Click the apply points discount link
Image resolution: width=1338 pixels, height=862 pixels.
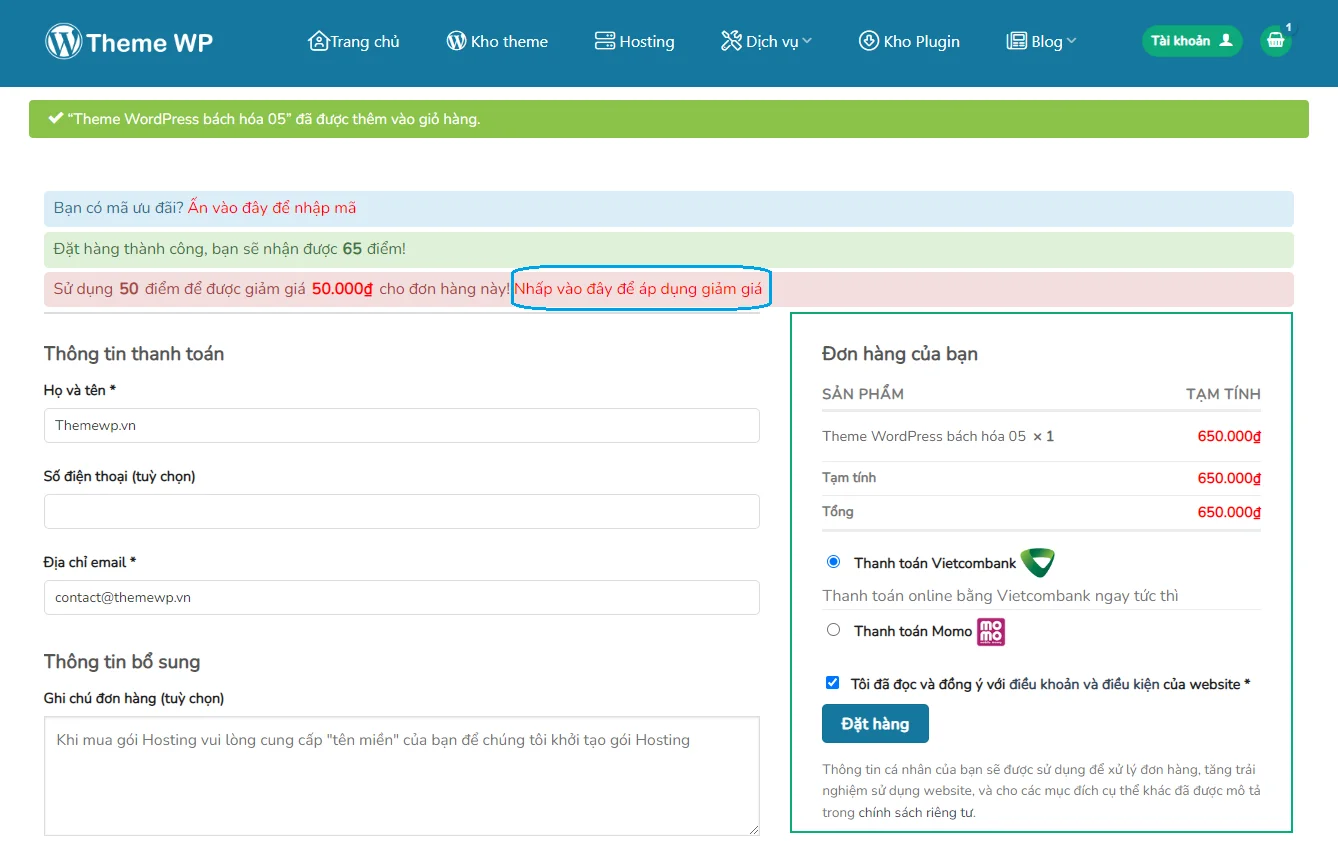coord(638,289)
